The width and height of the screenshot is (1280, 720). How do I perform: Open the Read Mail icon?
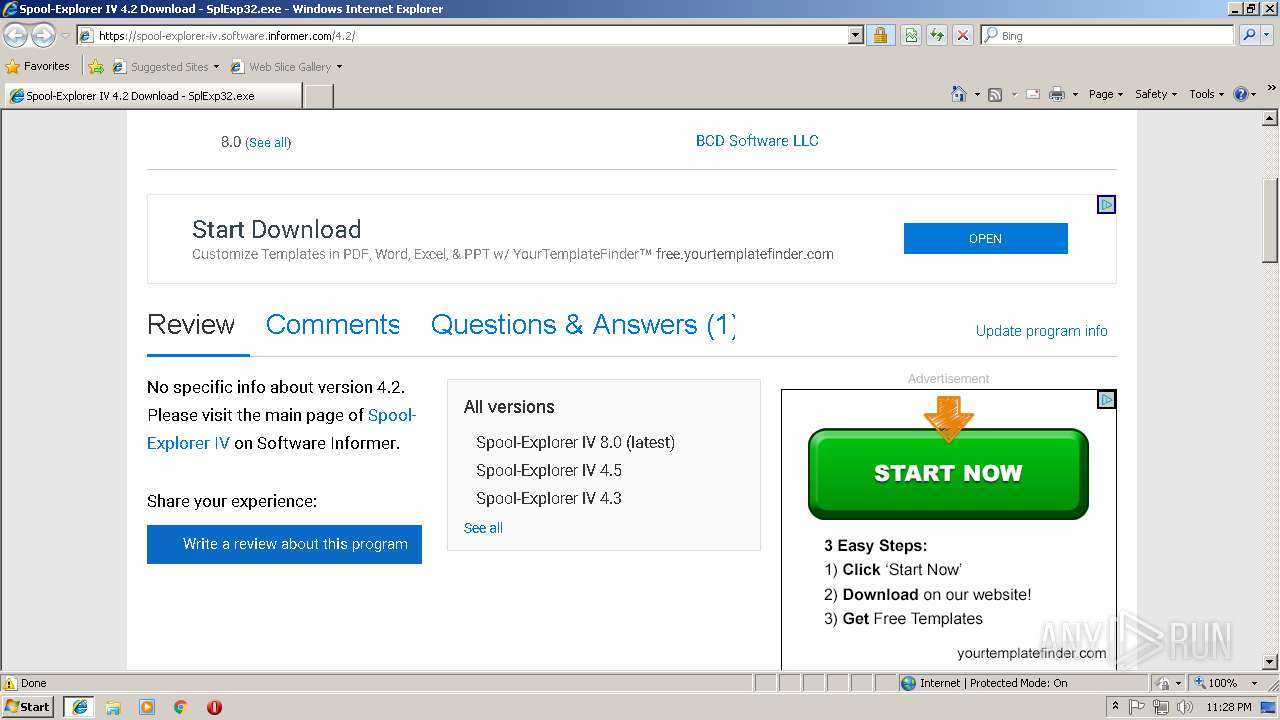(1032, 94)
